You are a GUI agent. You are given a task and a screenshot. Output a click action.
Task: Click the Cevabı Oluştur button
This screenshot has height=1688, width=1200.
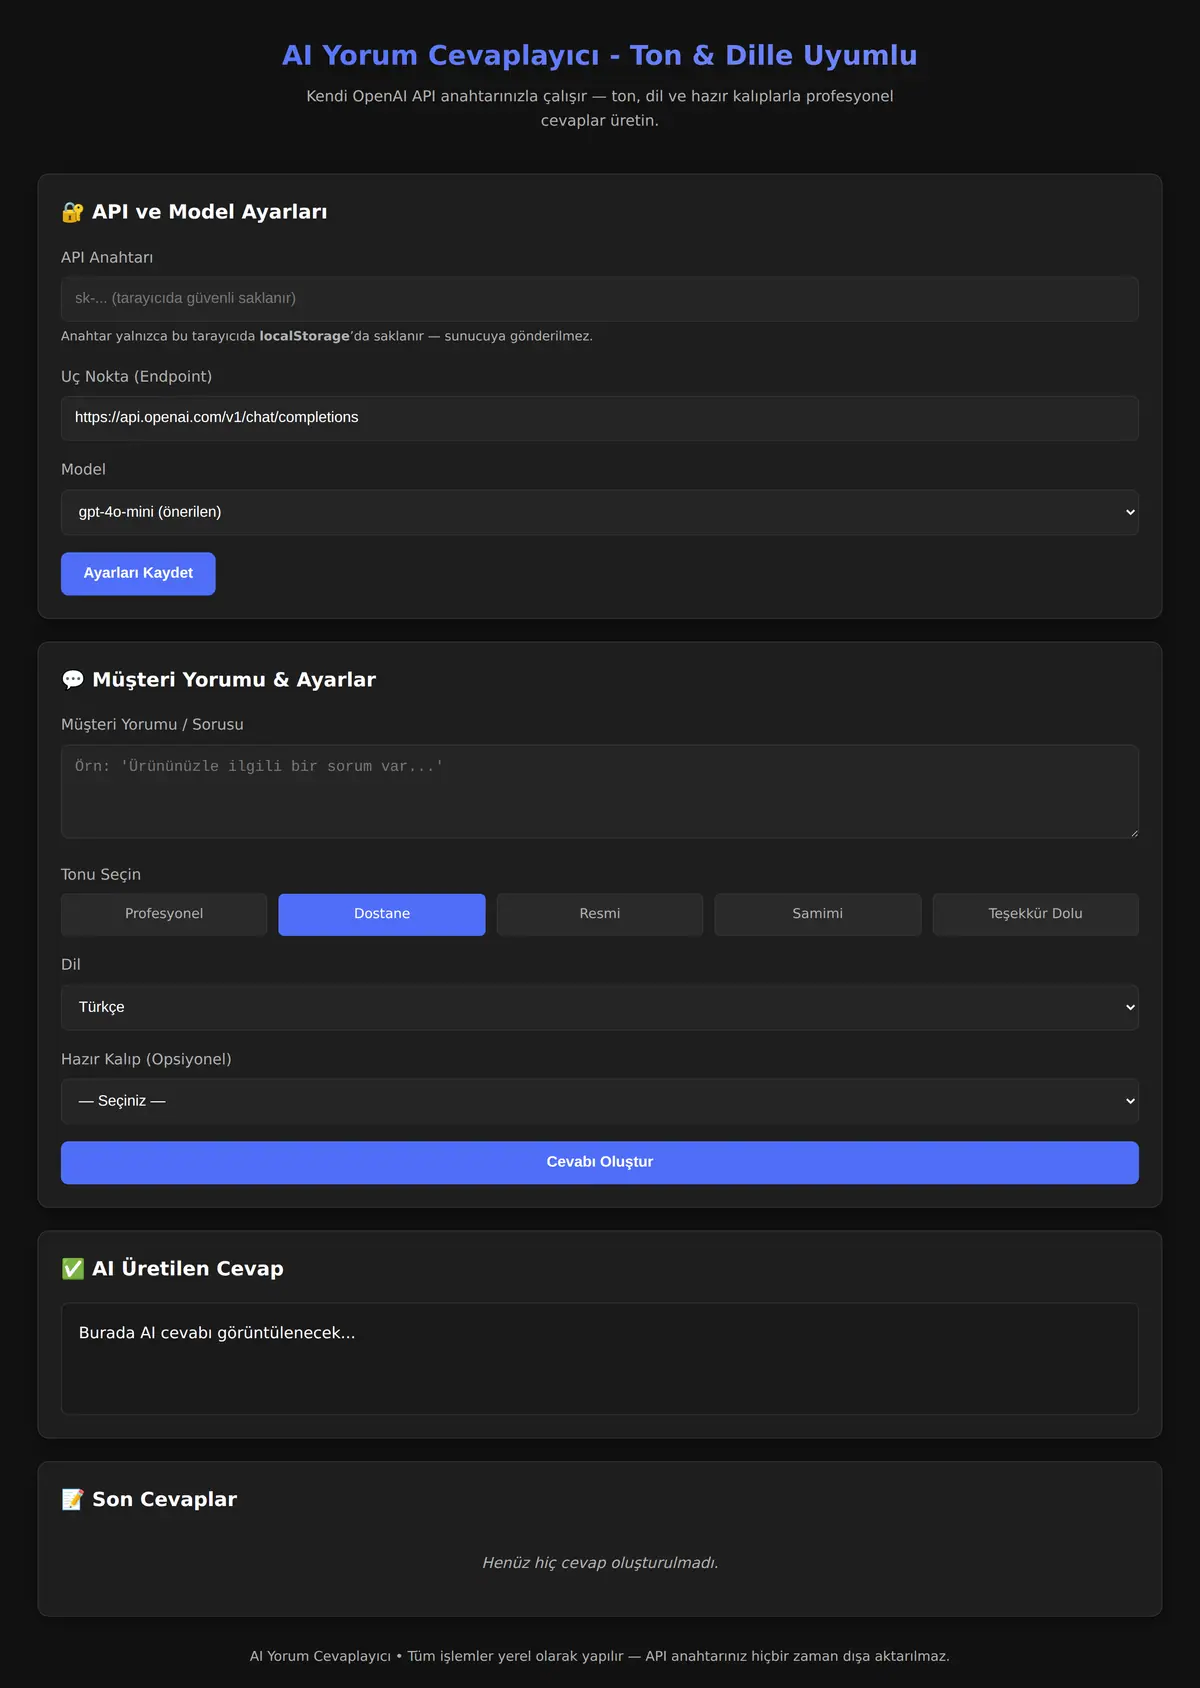click(600, 1163)
